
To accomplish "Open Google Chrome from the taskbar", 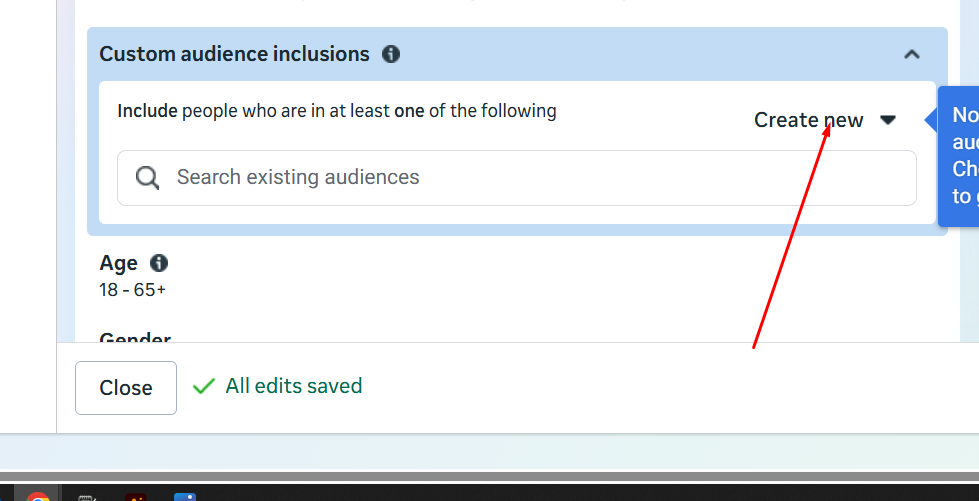I will (x=39, y=497).
